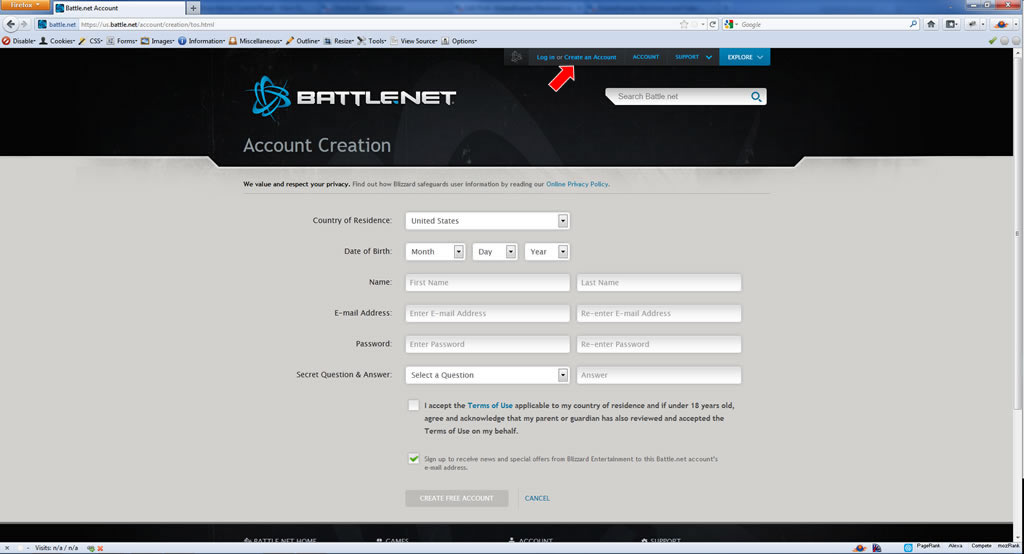
Task: Click the Google search box in the toolbar
Action: coord(823,24)
